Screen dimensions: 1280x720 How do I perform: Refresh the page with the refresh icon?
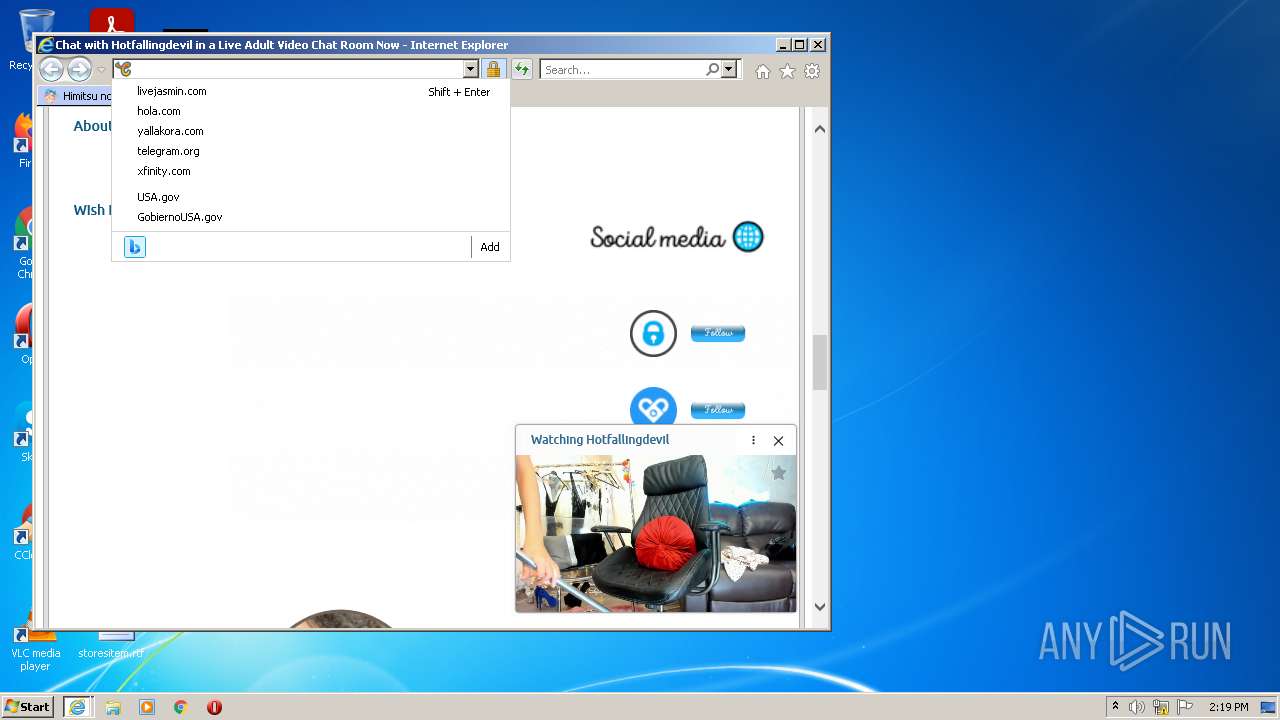tap(521, 69)
